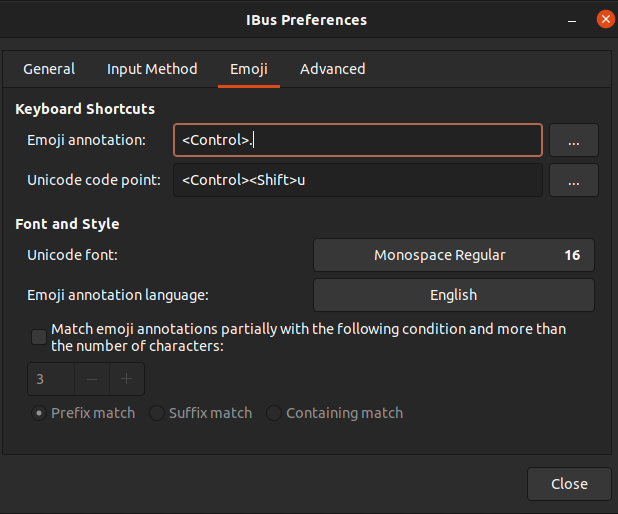Screen dimensions: 618x514
Task: Increase character count with plus button
Action: tap(126, 379)
